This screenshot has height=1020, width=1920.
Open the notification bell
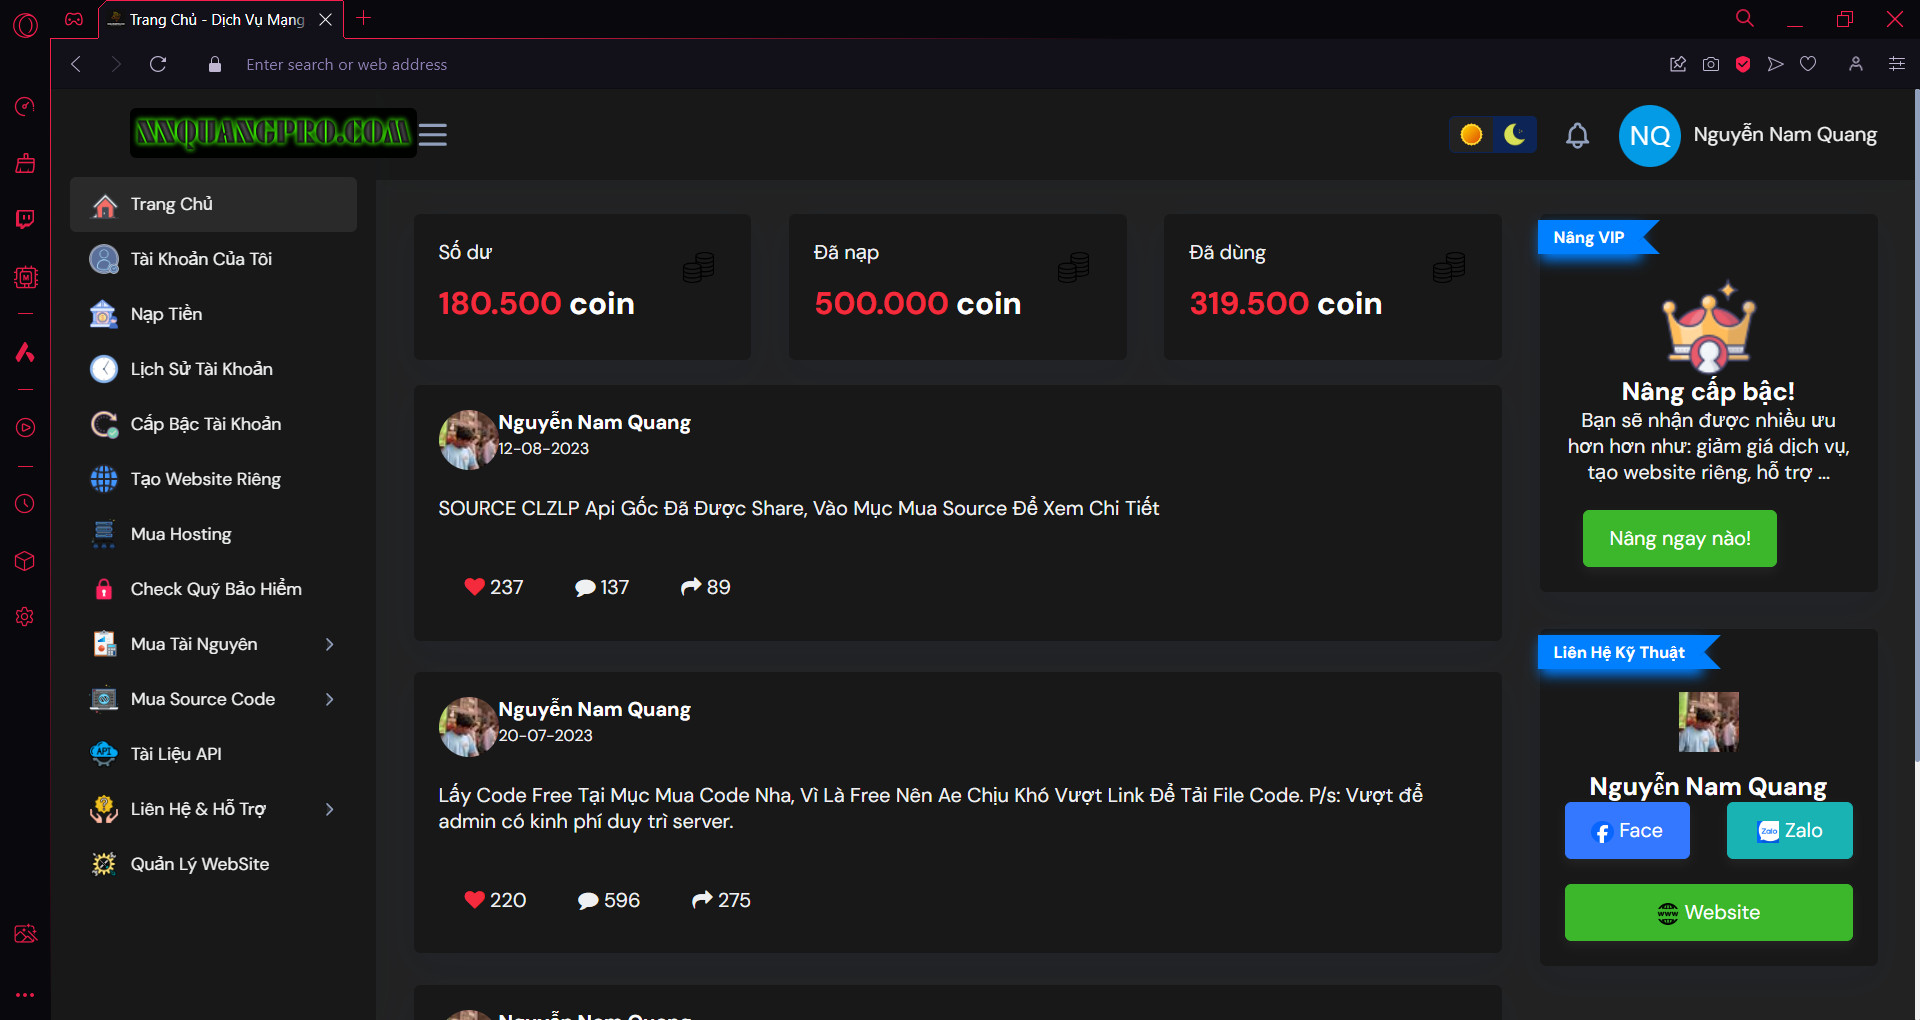pyautogui.click(x=1577, y=135)
